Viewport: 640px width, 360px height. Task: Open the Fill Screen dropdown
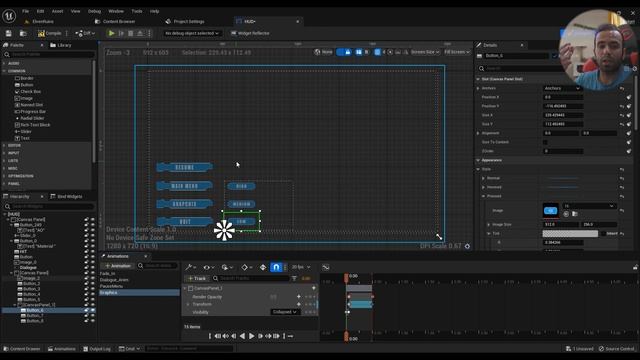457,52
